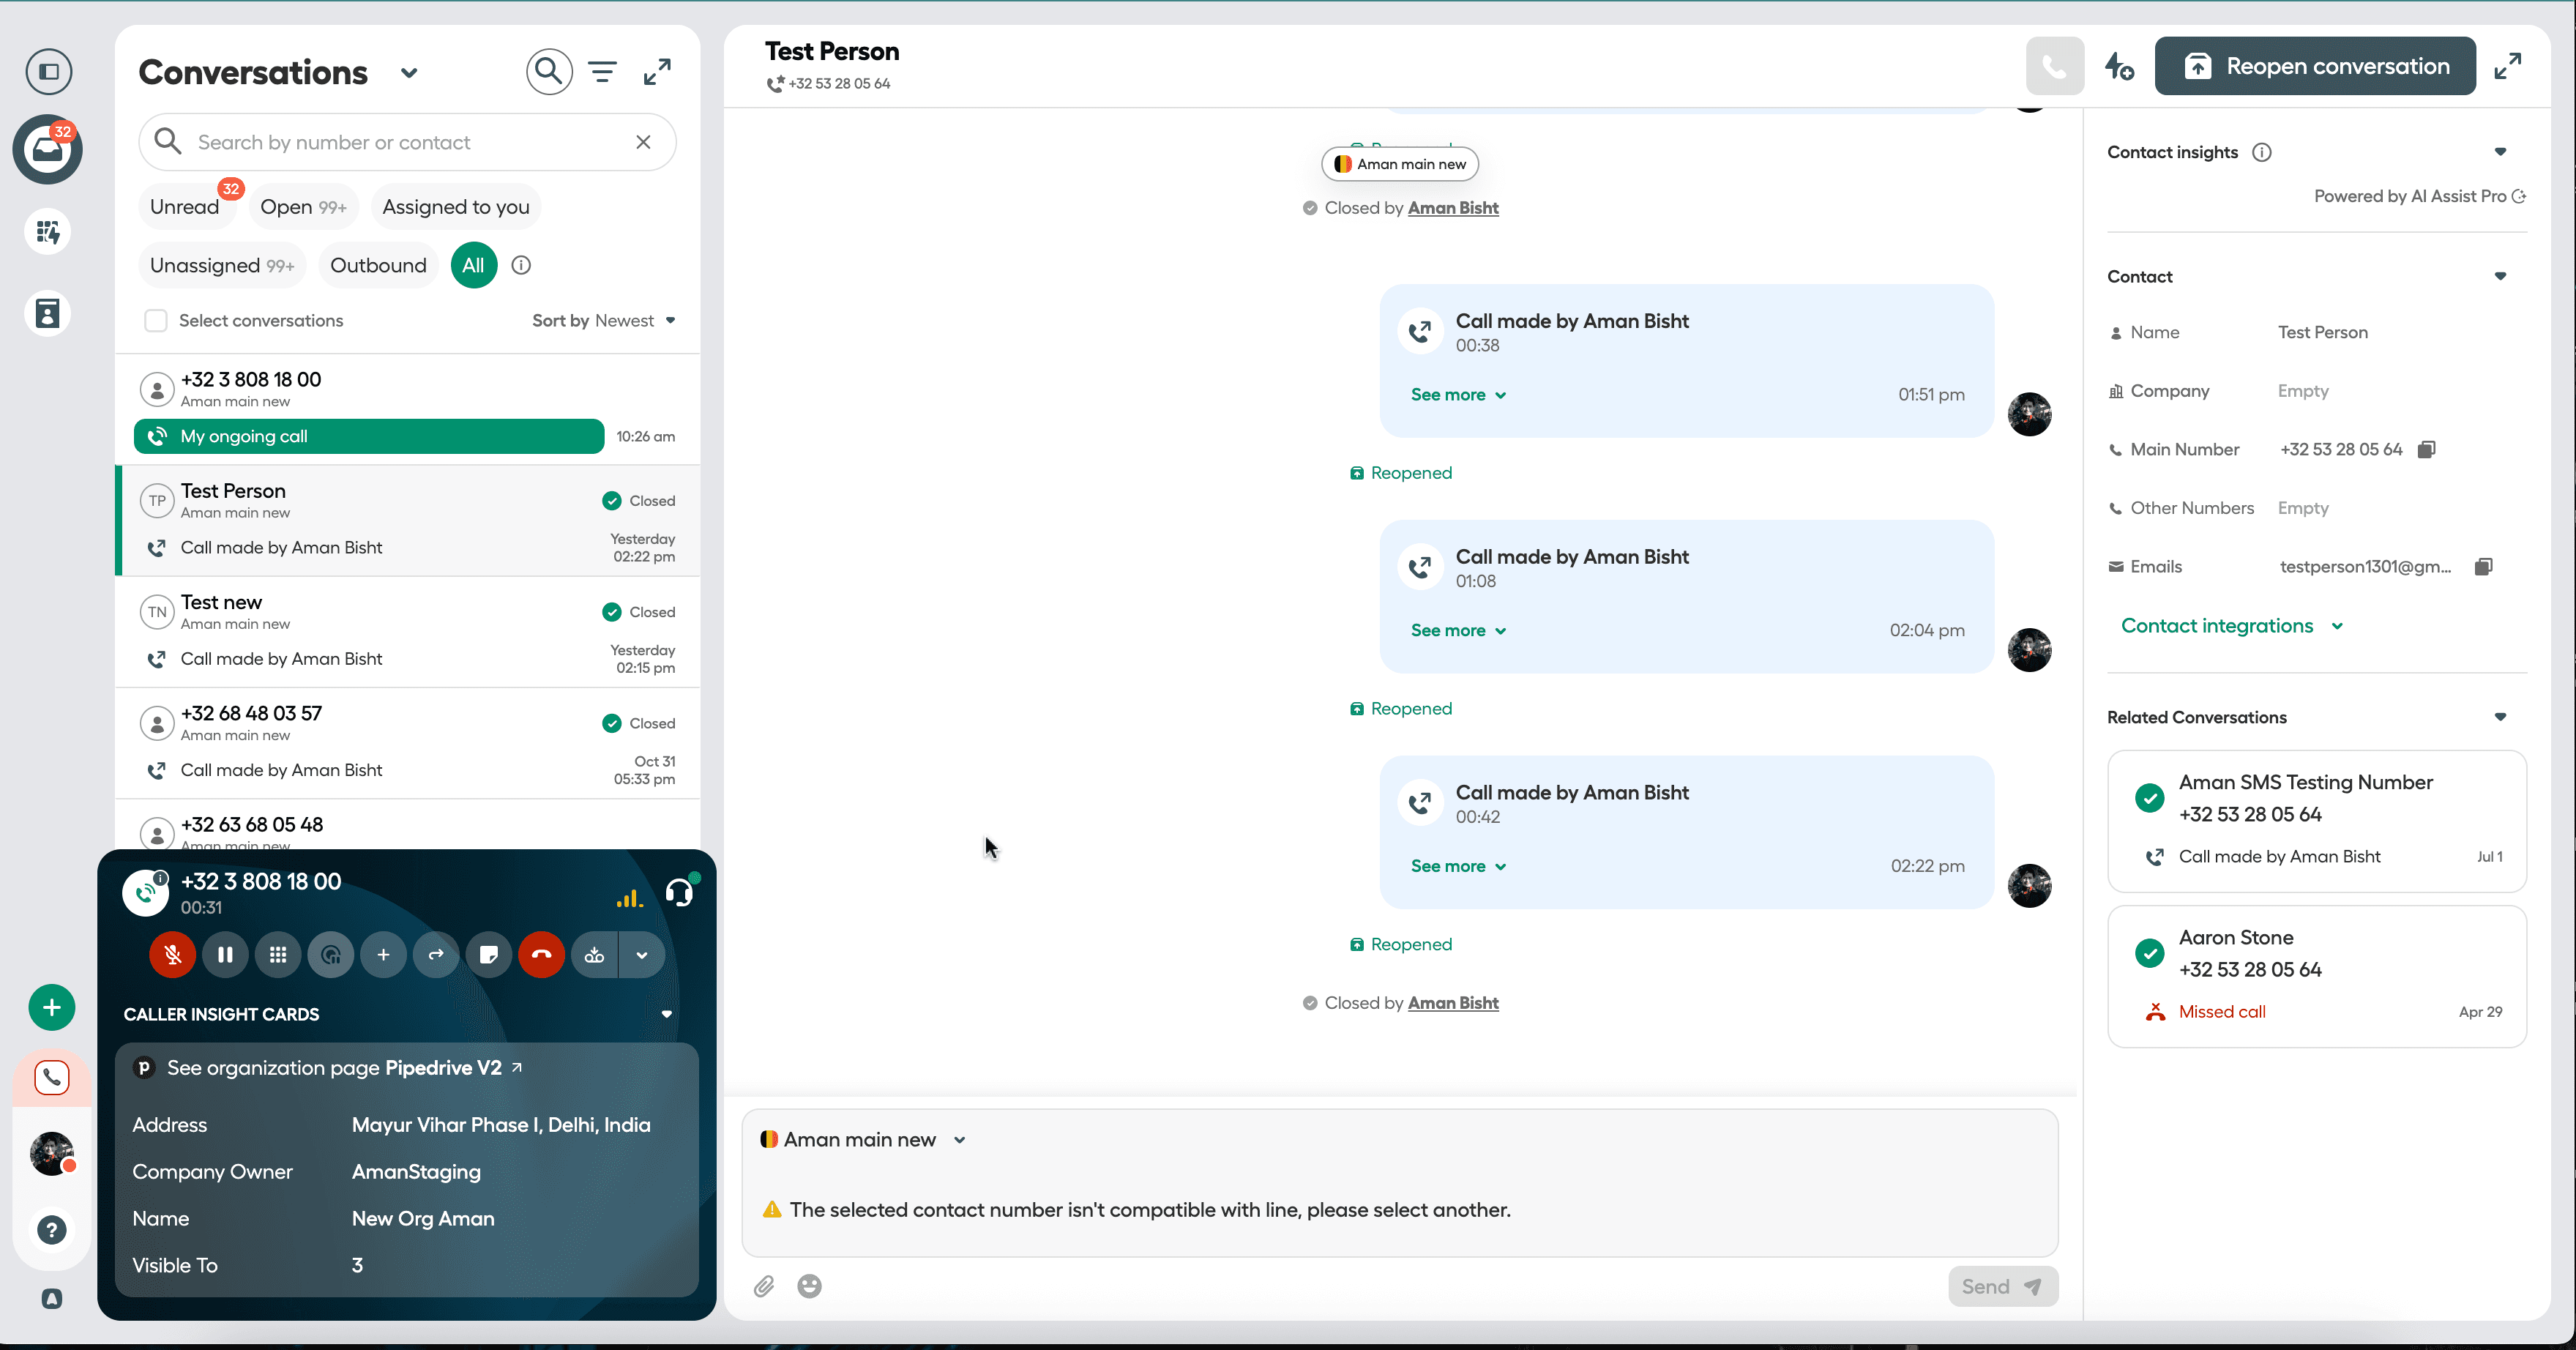Transfer the call with the forward arrow icon

tap(436, 955)
